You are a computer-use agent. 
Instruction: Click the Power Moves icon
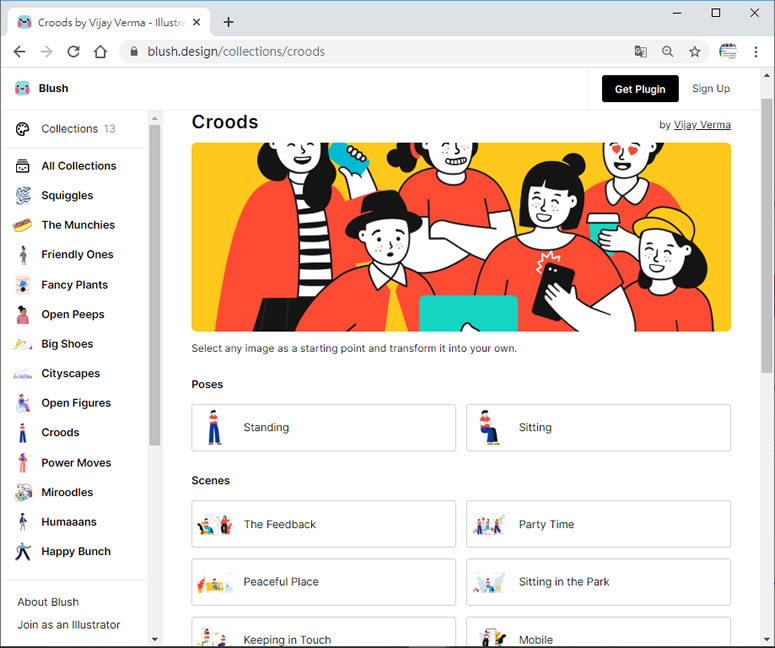click(23, 463)
